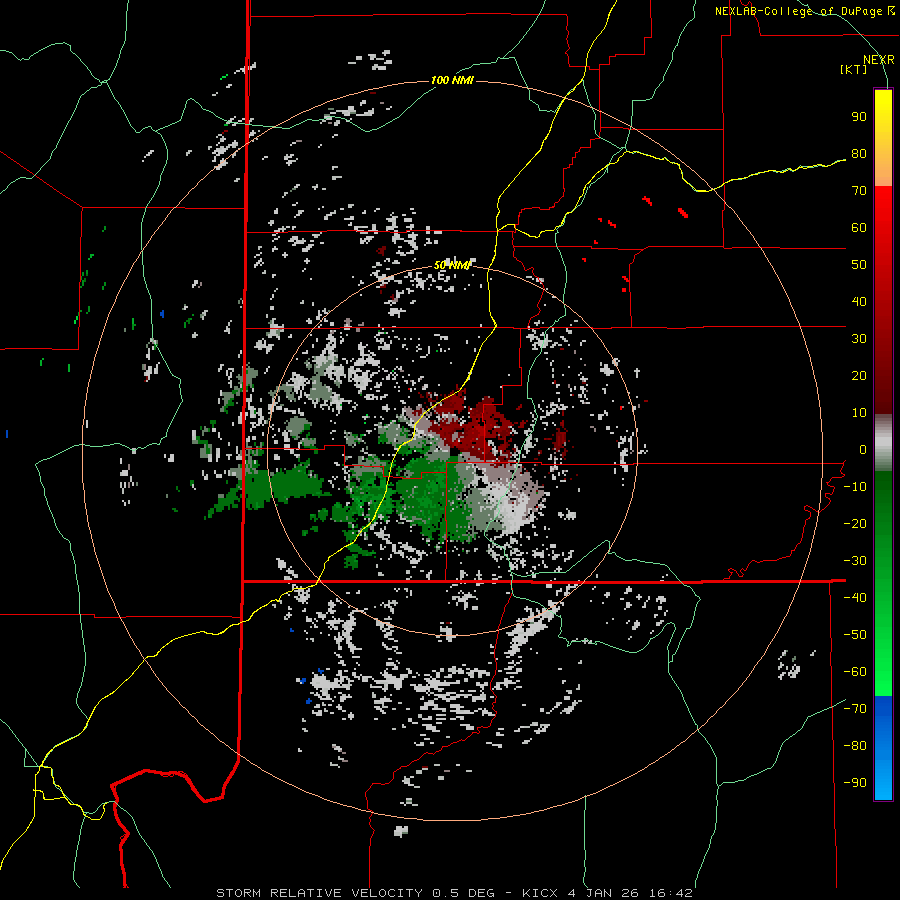Click the -50 scale value
The width and height of the screenshot is (900, 900).
click(x=855, y=635)
